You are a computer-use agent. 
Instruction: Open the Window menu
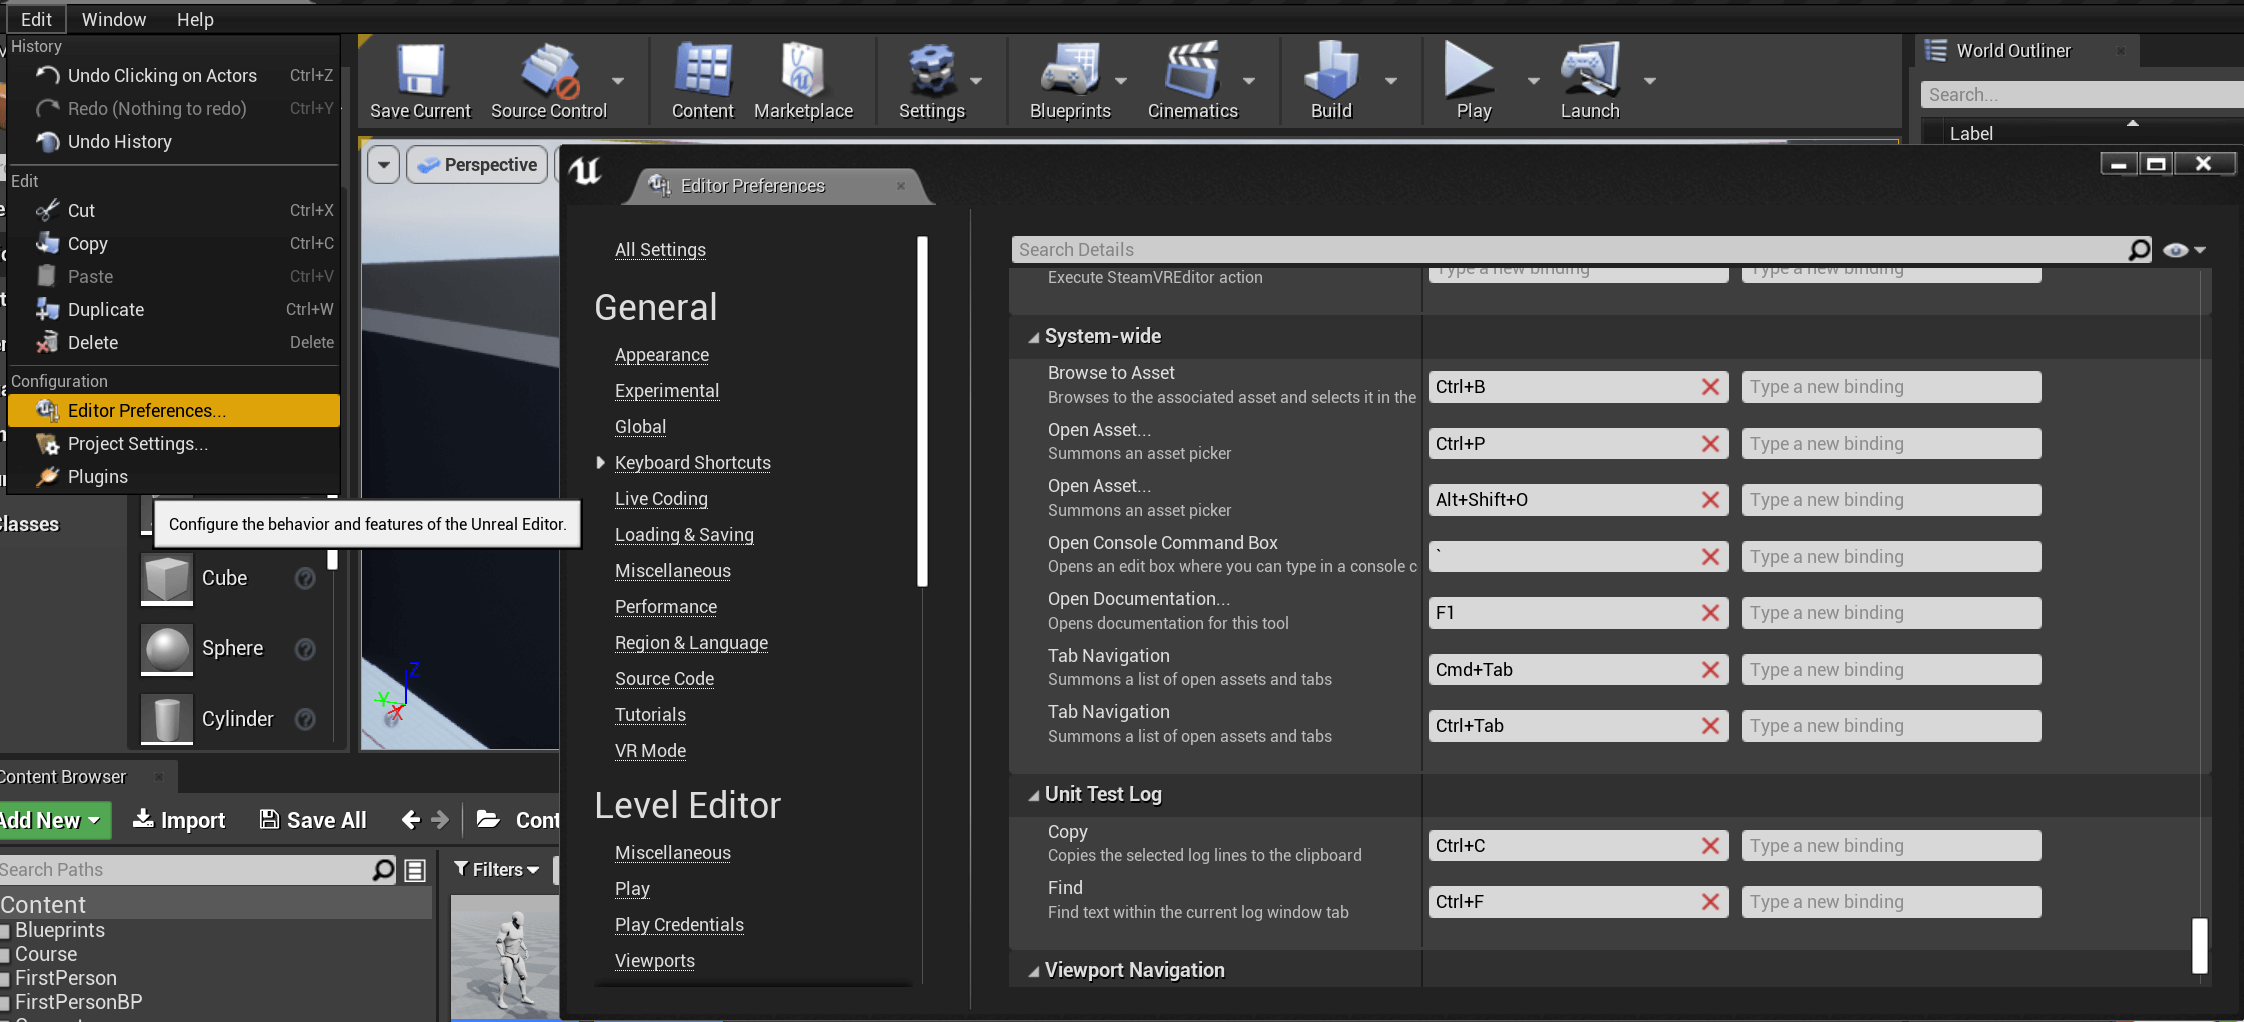pos(114,19)
